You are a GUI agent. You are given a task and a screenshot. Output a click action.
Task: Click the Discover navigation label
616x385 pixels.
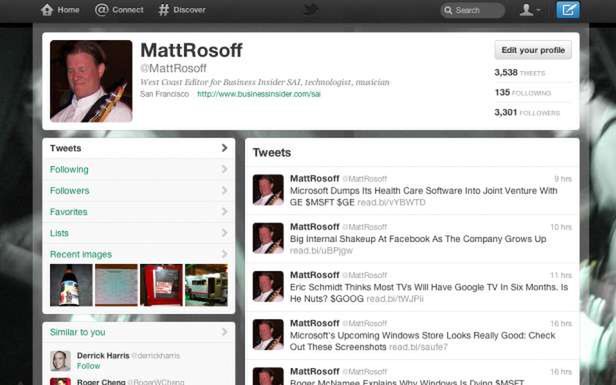tap(189, 10)
